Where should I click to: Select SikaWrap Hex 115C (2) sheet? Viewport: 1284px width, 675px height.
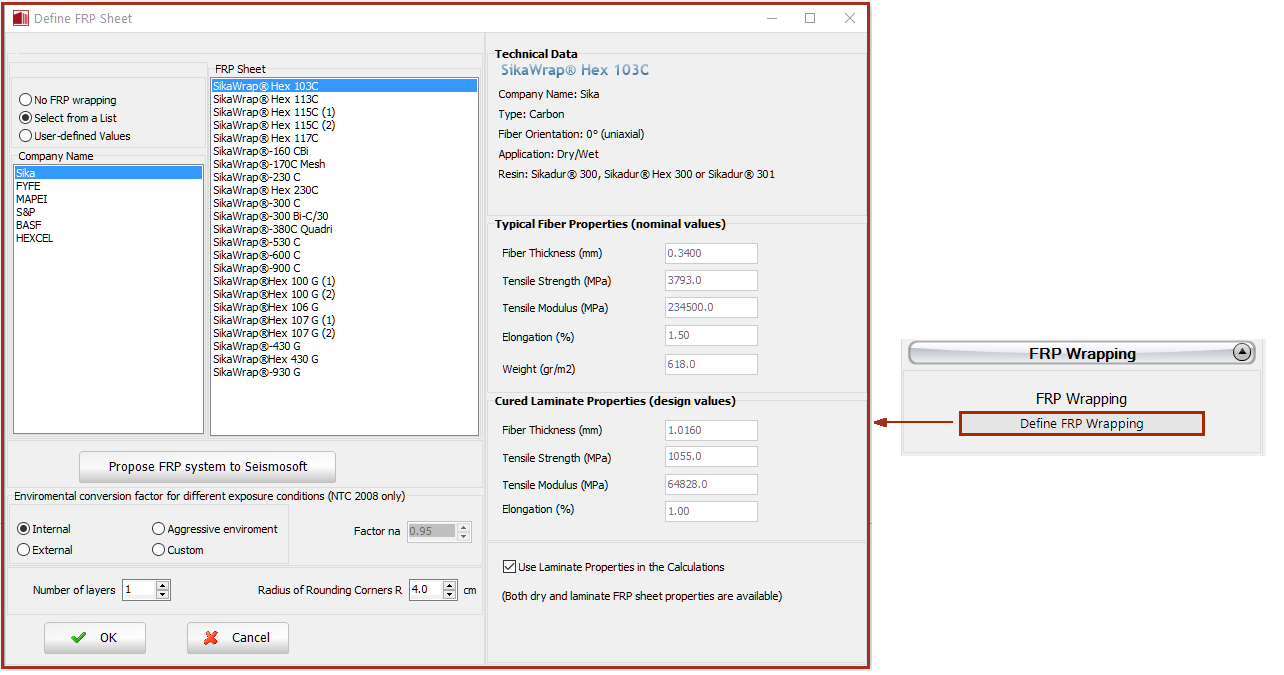(x=344, y=125)
